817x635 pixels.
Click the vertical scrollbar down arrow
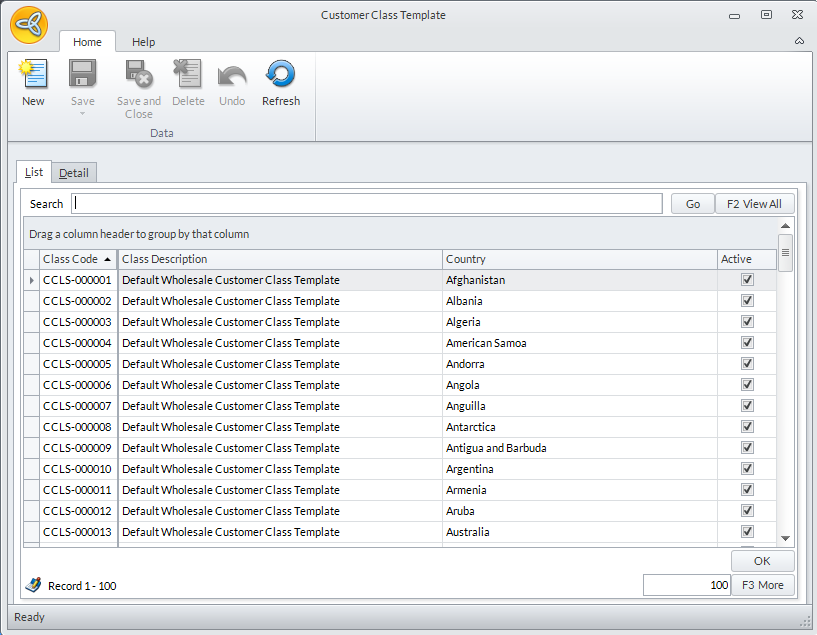785,538
